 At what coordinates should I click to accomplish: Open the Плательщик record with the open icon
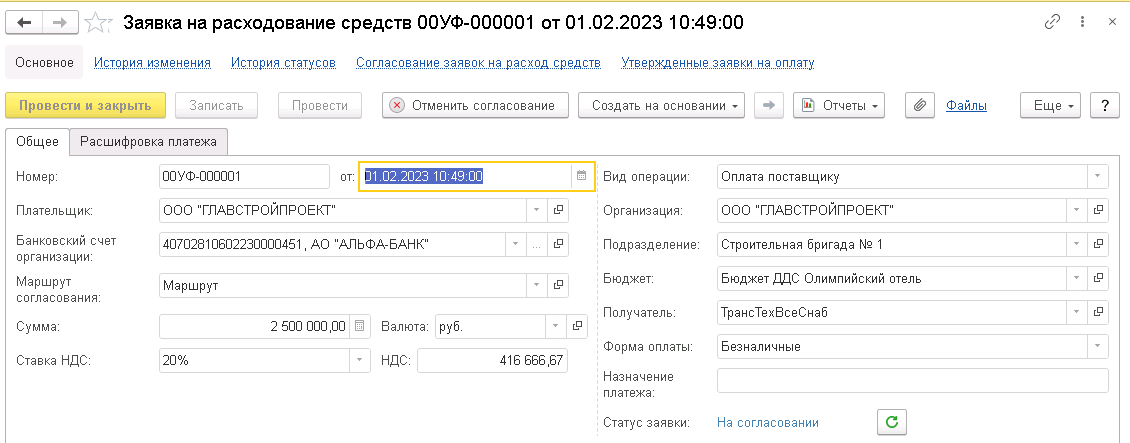(558, 210)
